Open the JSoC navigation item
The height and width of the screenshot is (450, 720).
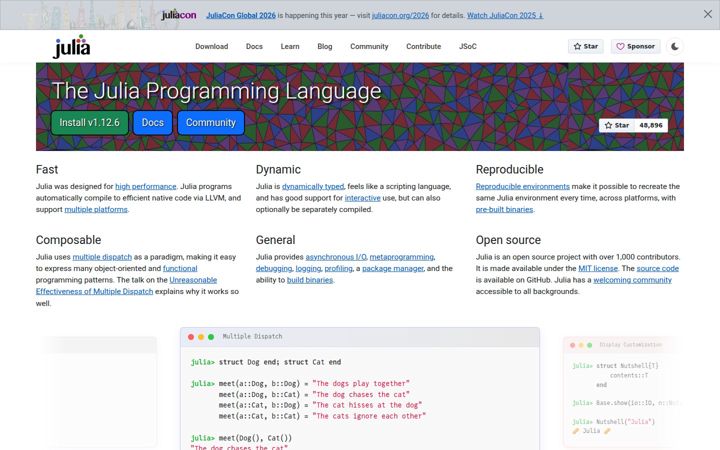pos(467,46)
